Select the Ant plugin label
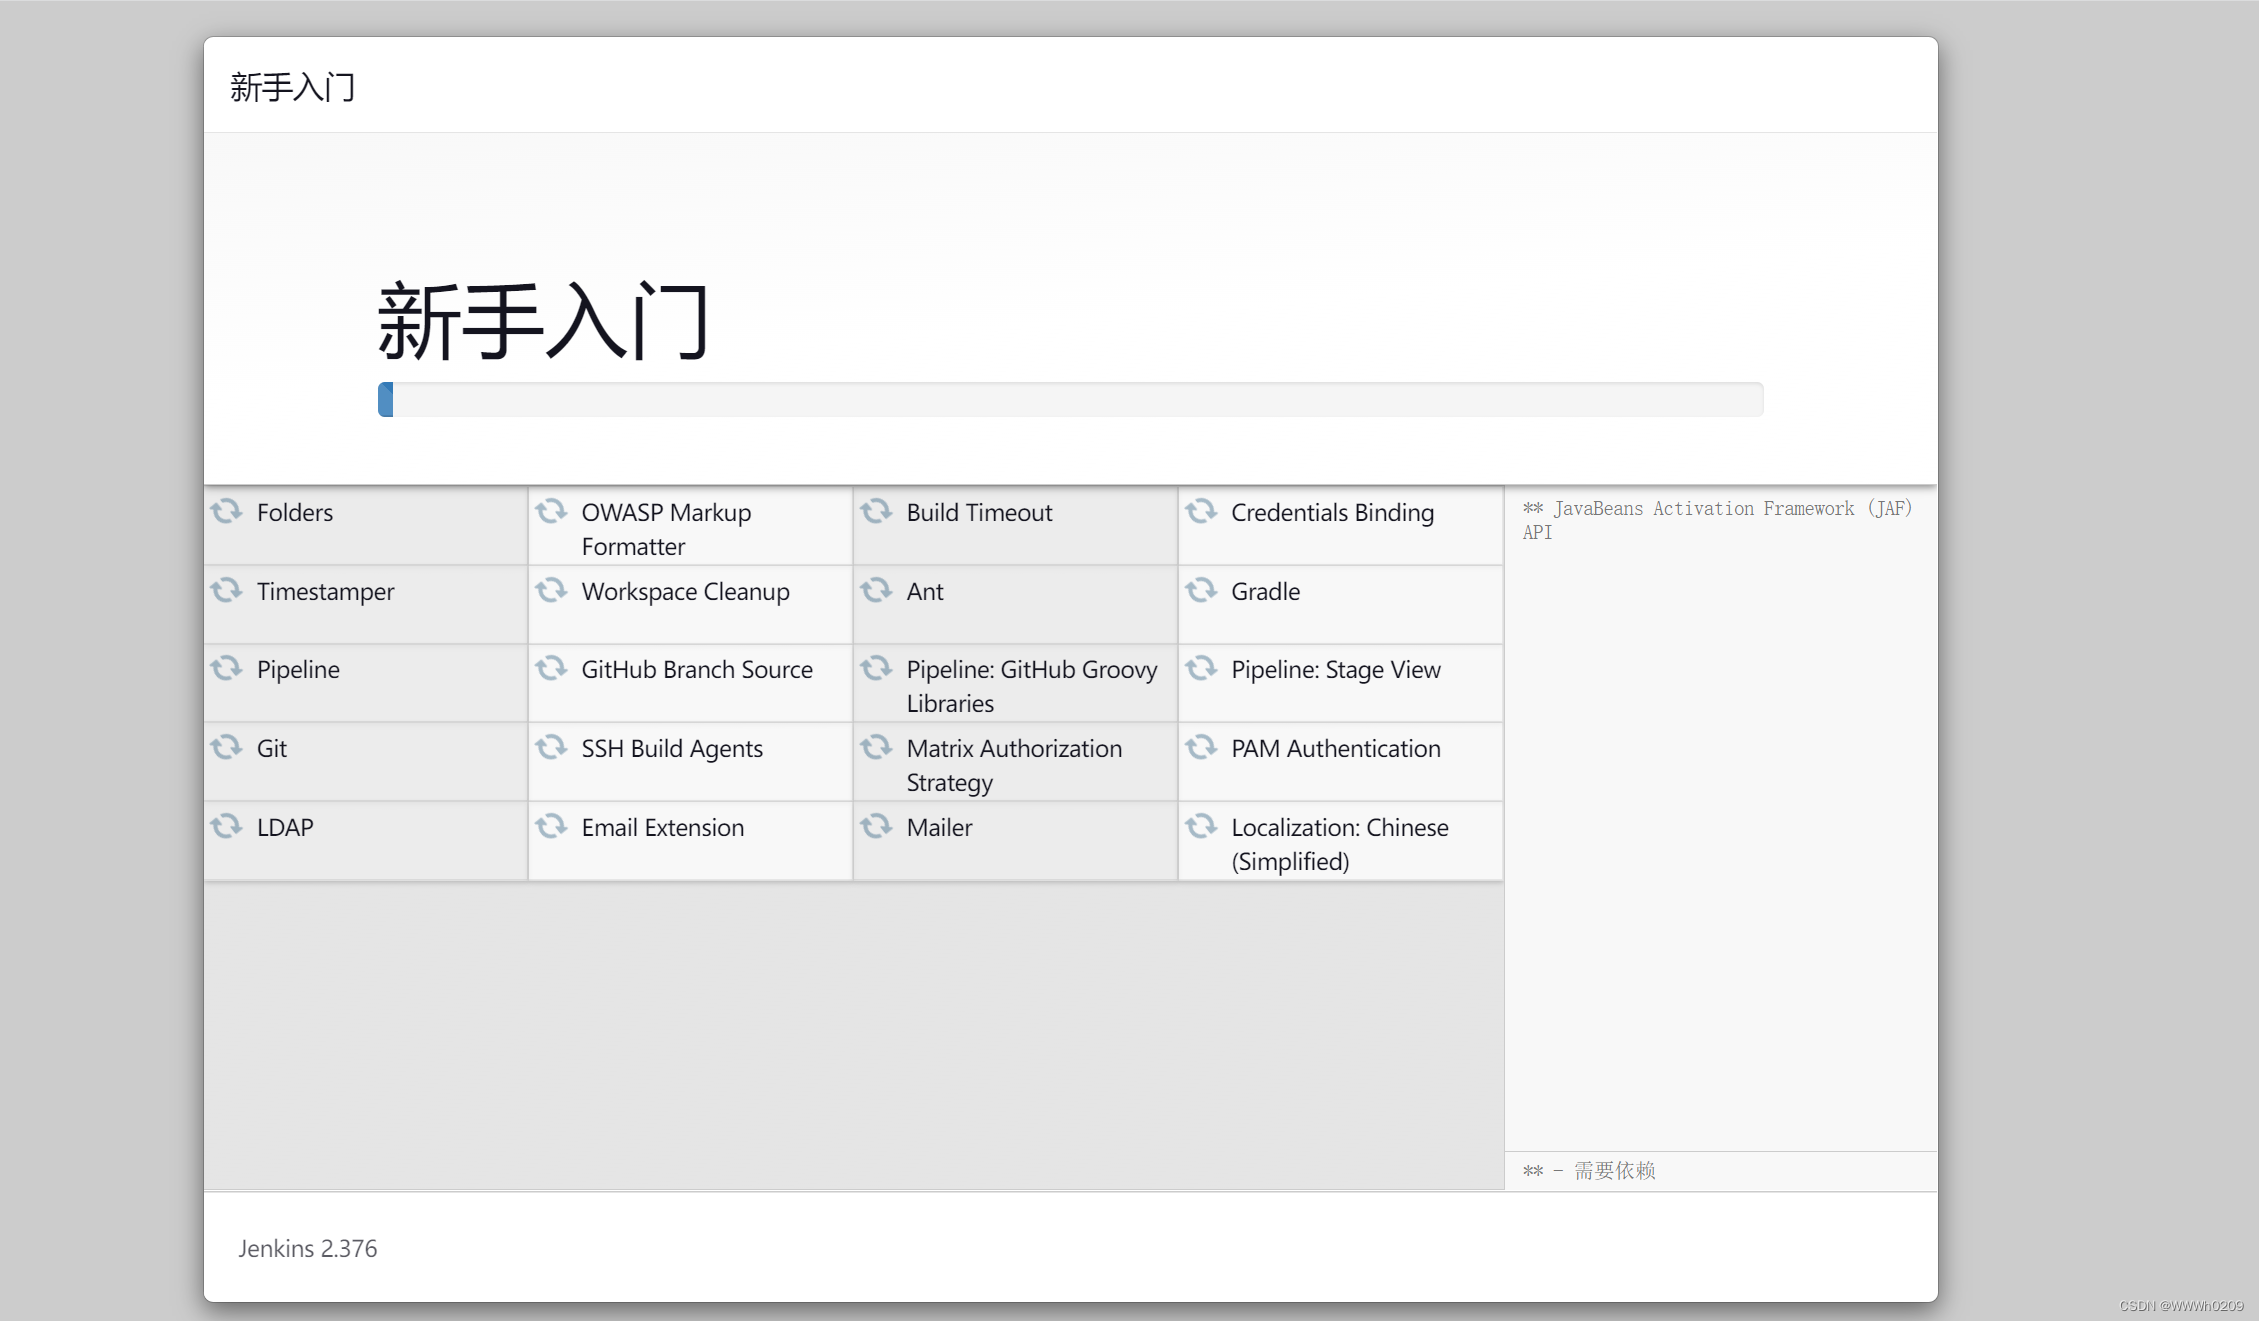 [925, 592]
